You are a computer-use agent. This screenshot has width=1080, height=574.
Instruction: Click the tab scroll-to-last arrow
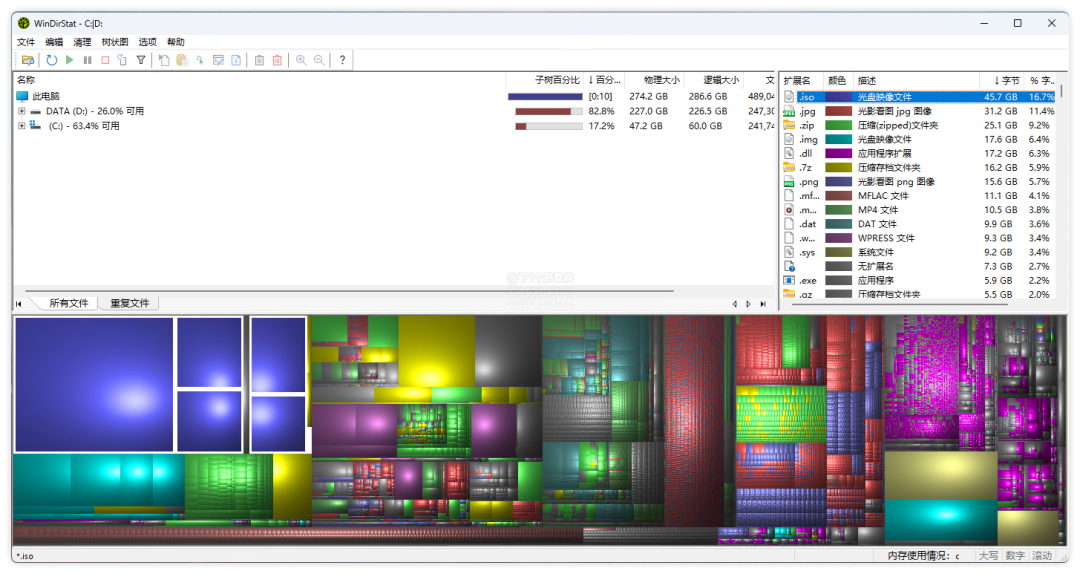coord(763,304)
